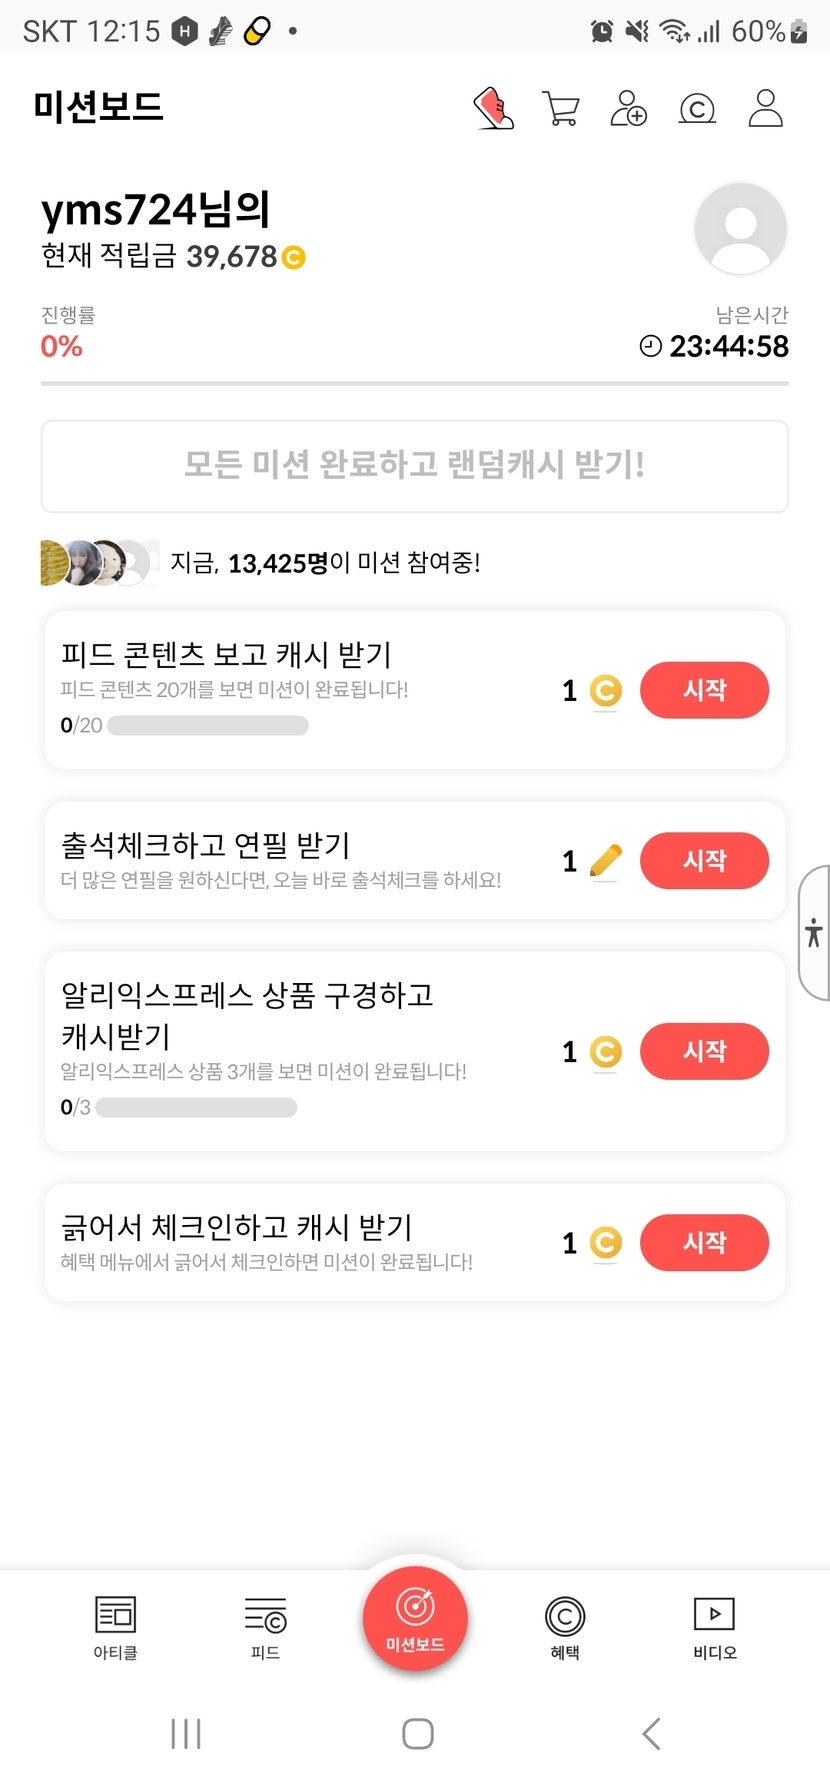Start the 알리익스프레스 상품 구경 mission
This screenshot has width=830, height=1780.
(704, 1052)
